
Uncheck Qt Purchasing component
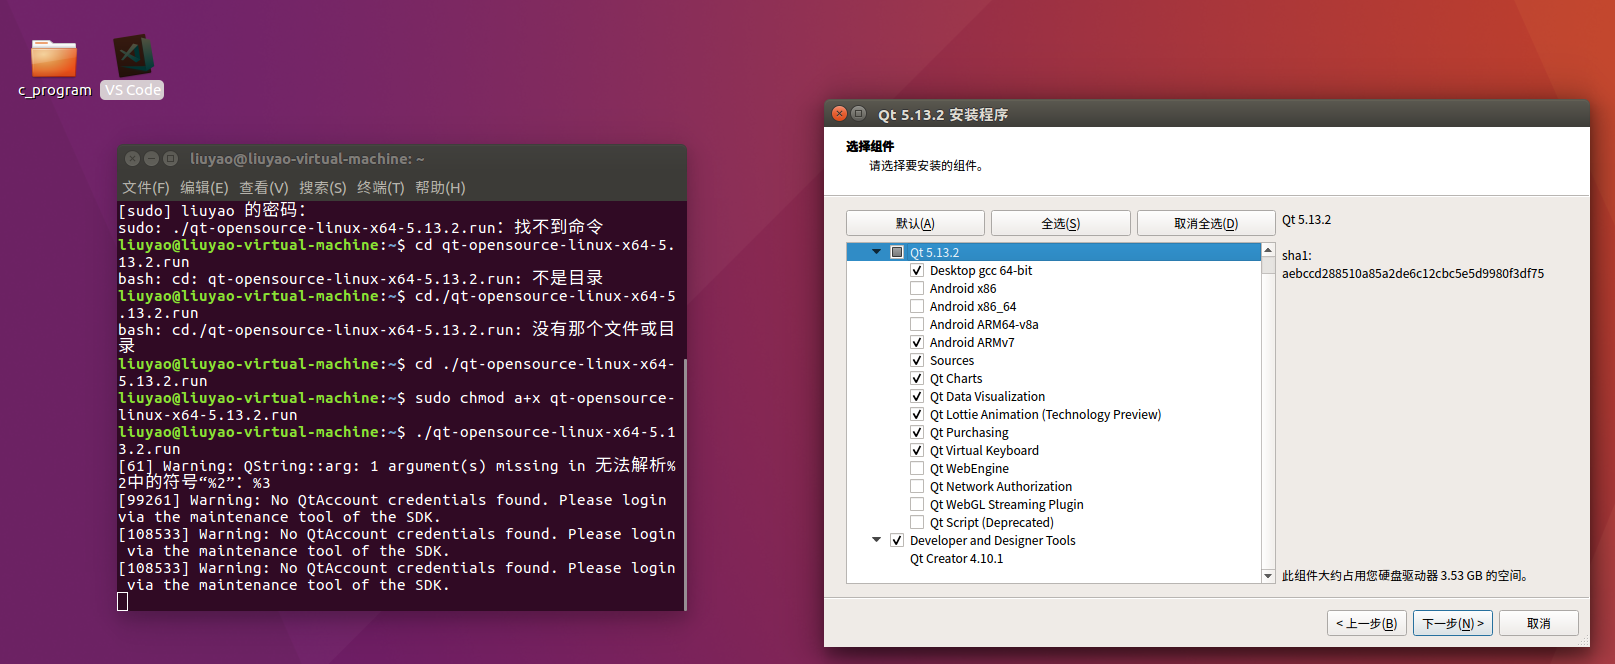[917, 433]
